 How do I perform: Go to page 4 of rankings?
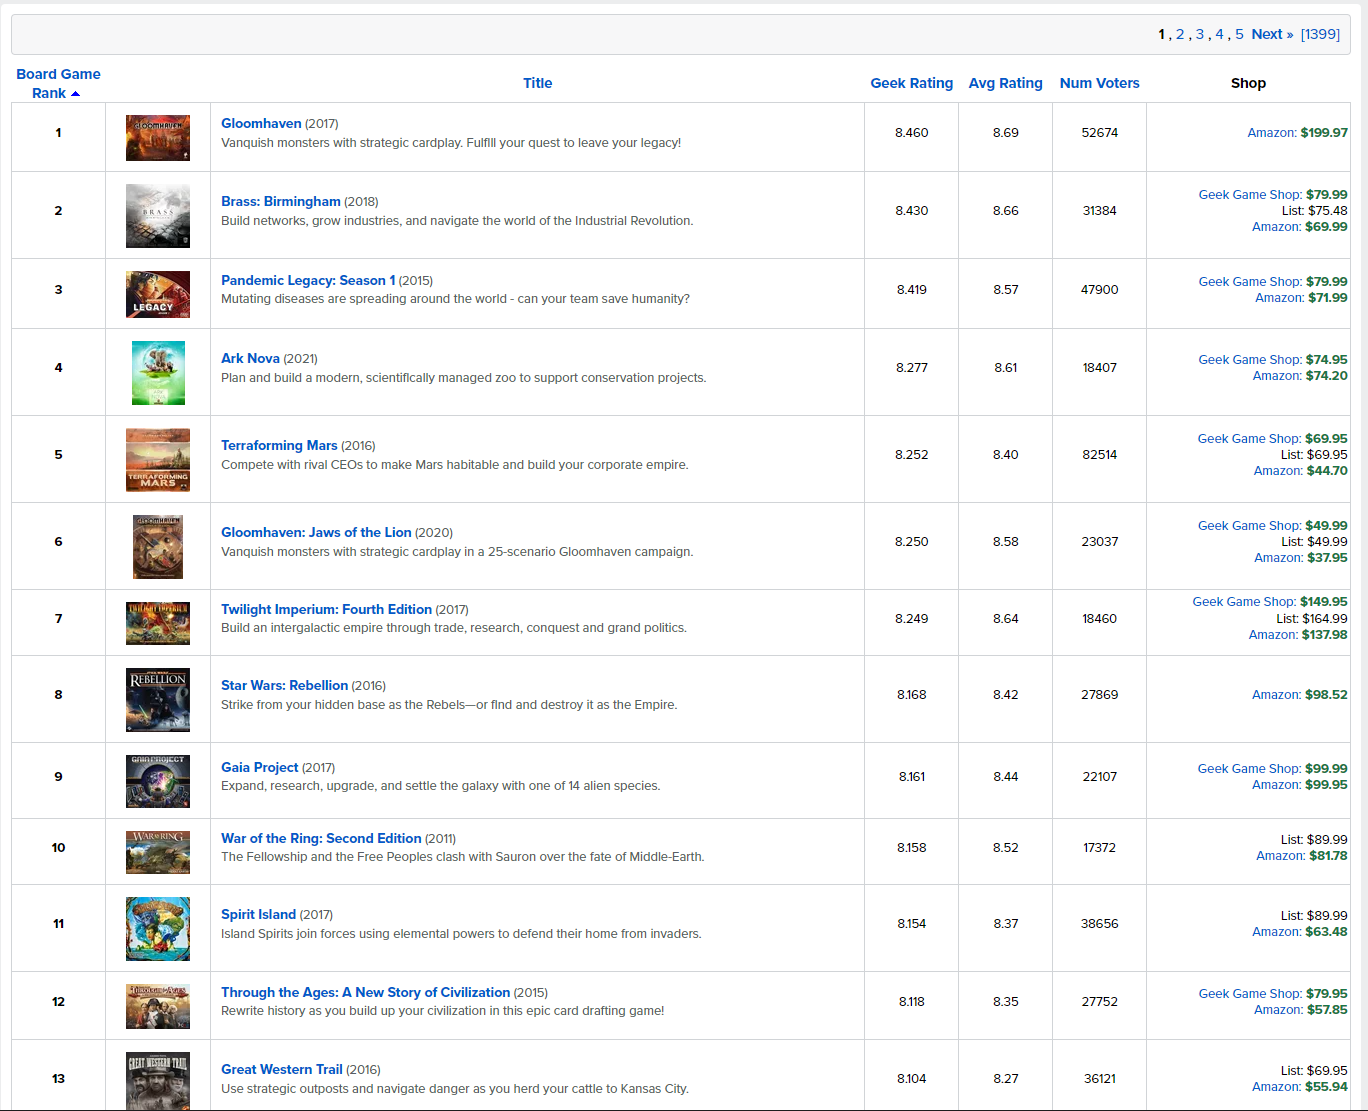(1219, 34)
